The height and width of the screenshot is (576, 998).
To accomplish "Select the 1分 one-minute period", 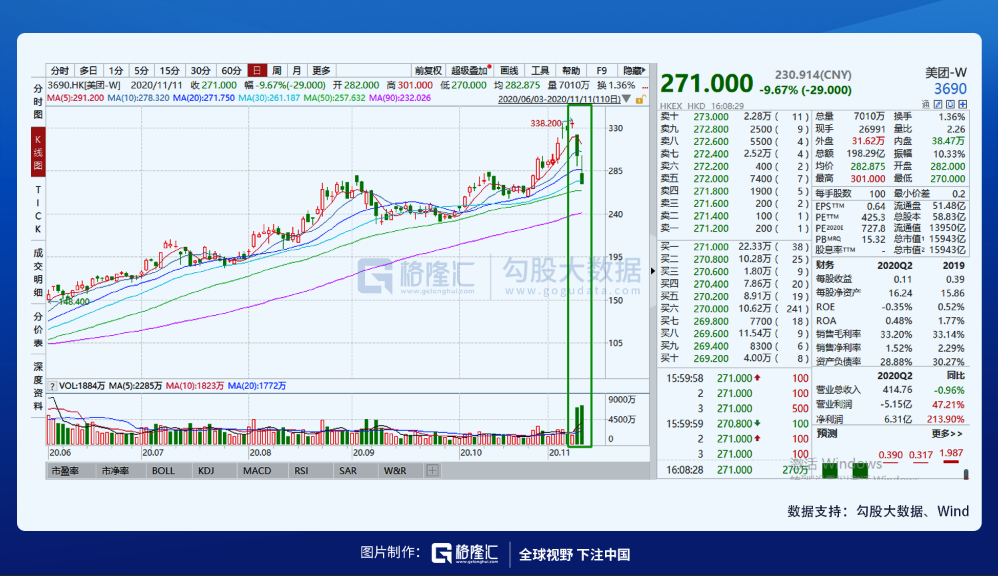I will [115, 71].
